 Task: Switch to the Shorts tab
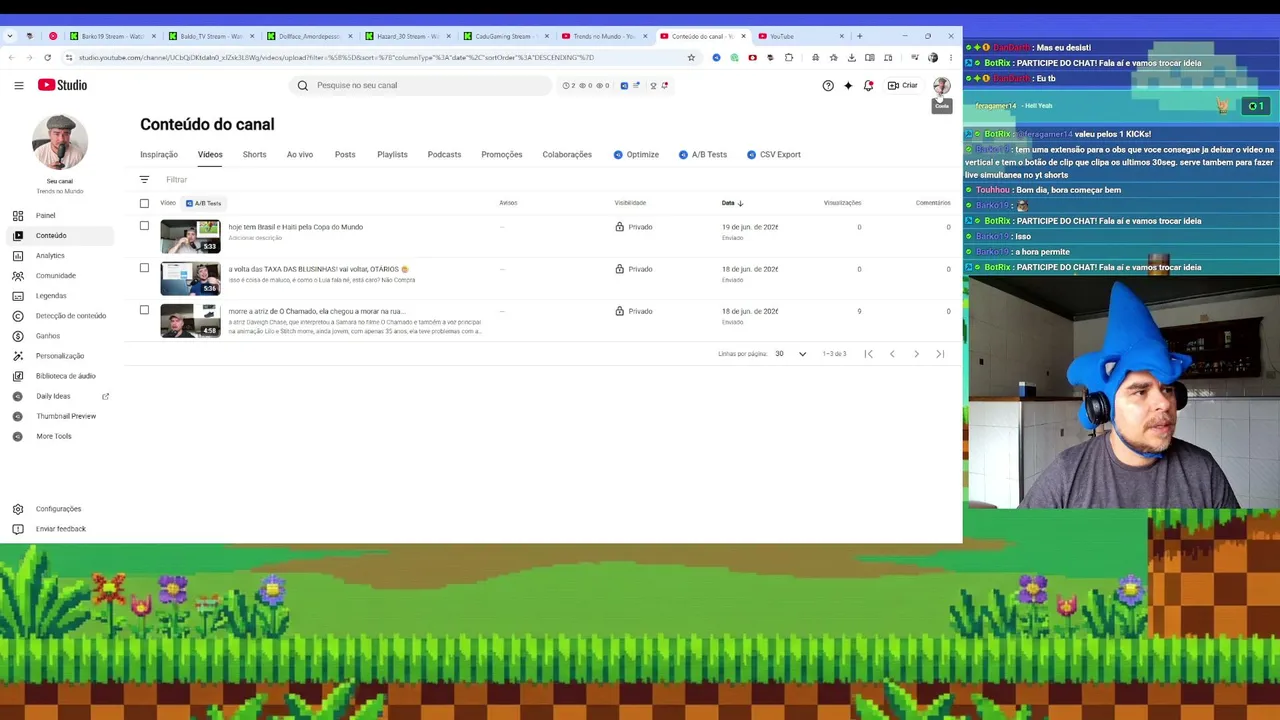click(254, 155)
